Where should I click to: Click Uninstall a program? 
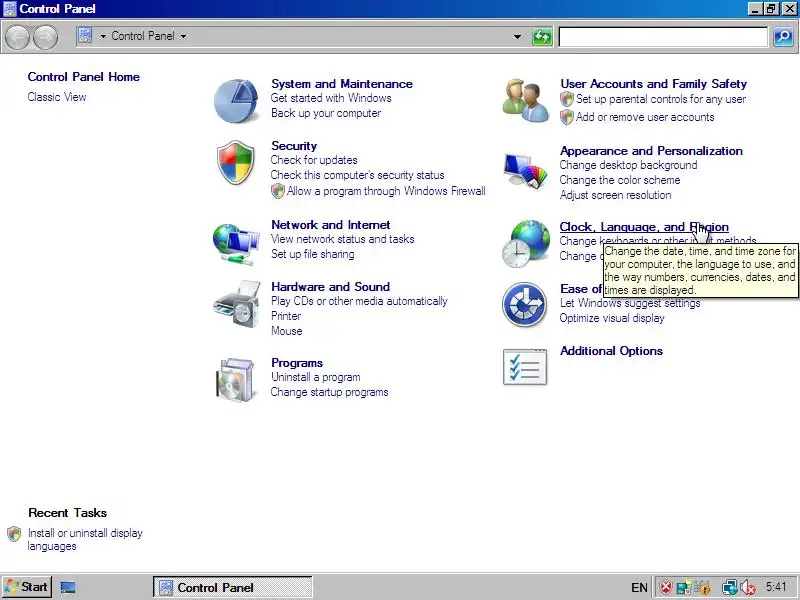[315, 378]
